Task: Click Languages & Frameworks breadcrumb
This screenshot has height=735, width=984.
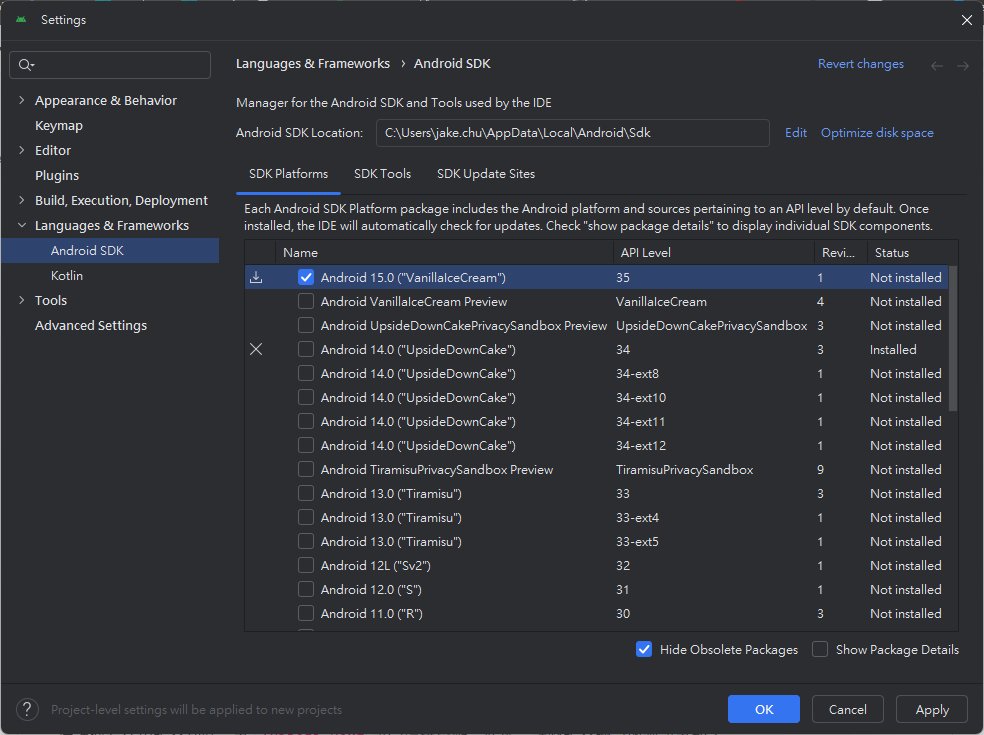Action: 313,64
